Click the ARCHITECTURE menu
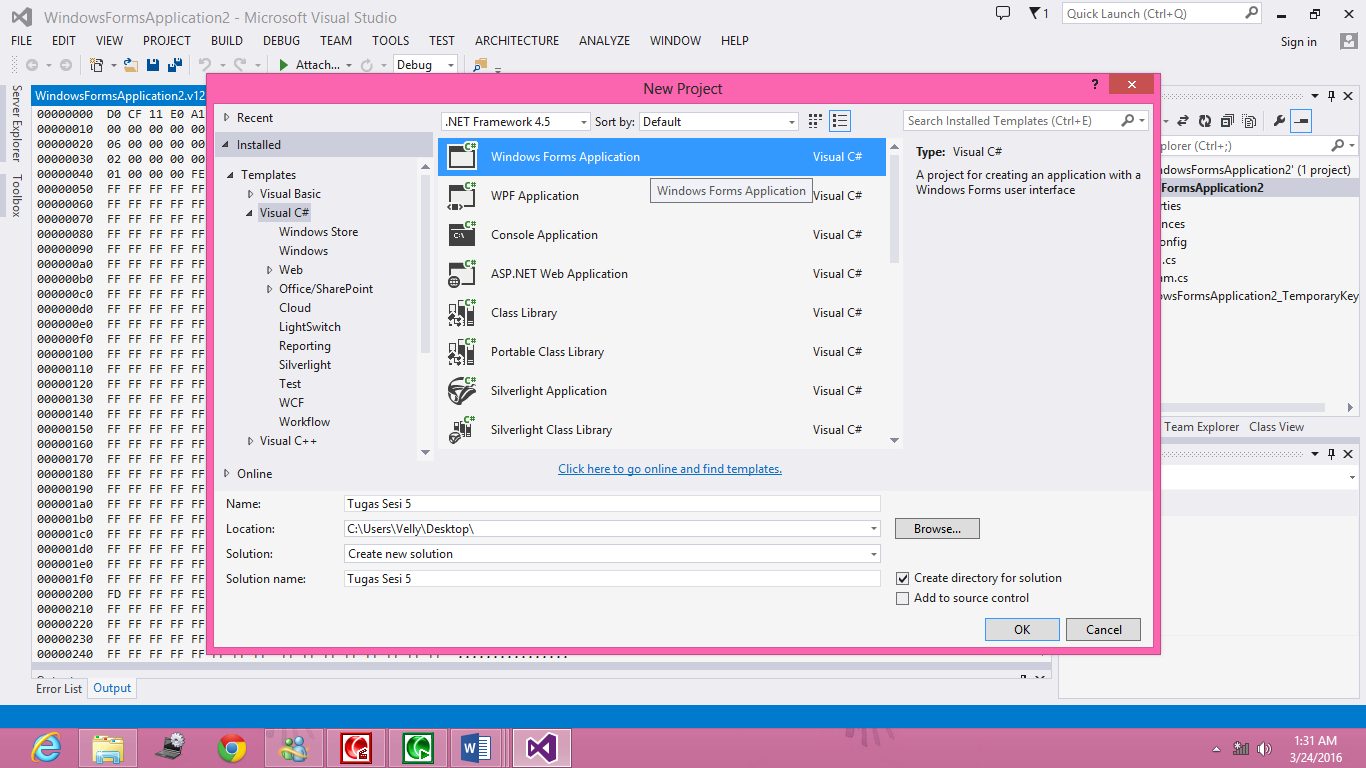Image resolution: width=1366 pixels, height=768 pixels. coord(516,41)
